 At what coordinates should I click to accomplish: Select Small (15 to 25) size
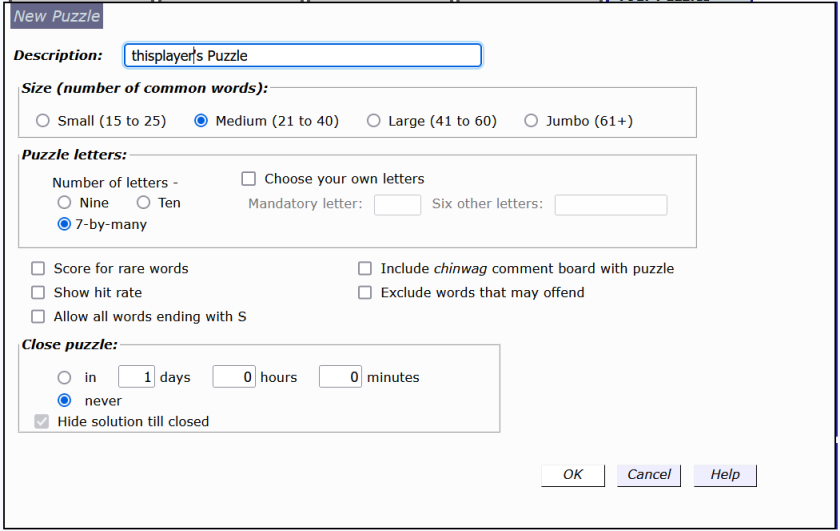(42, 121)
